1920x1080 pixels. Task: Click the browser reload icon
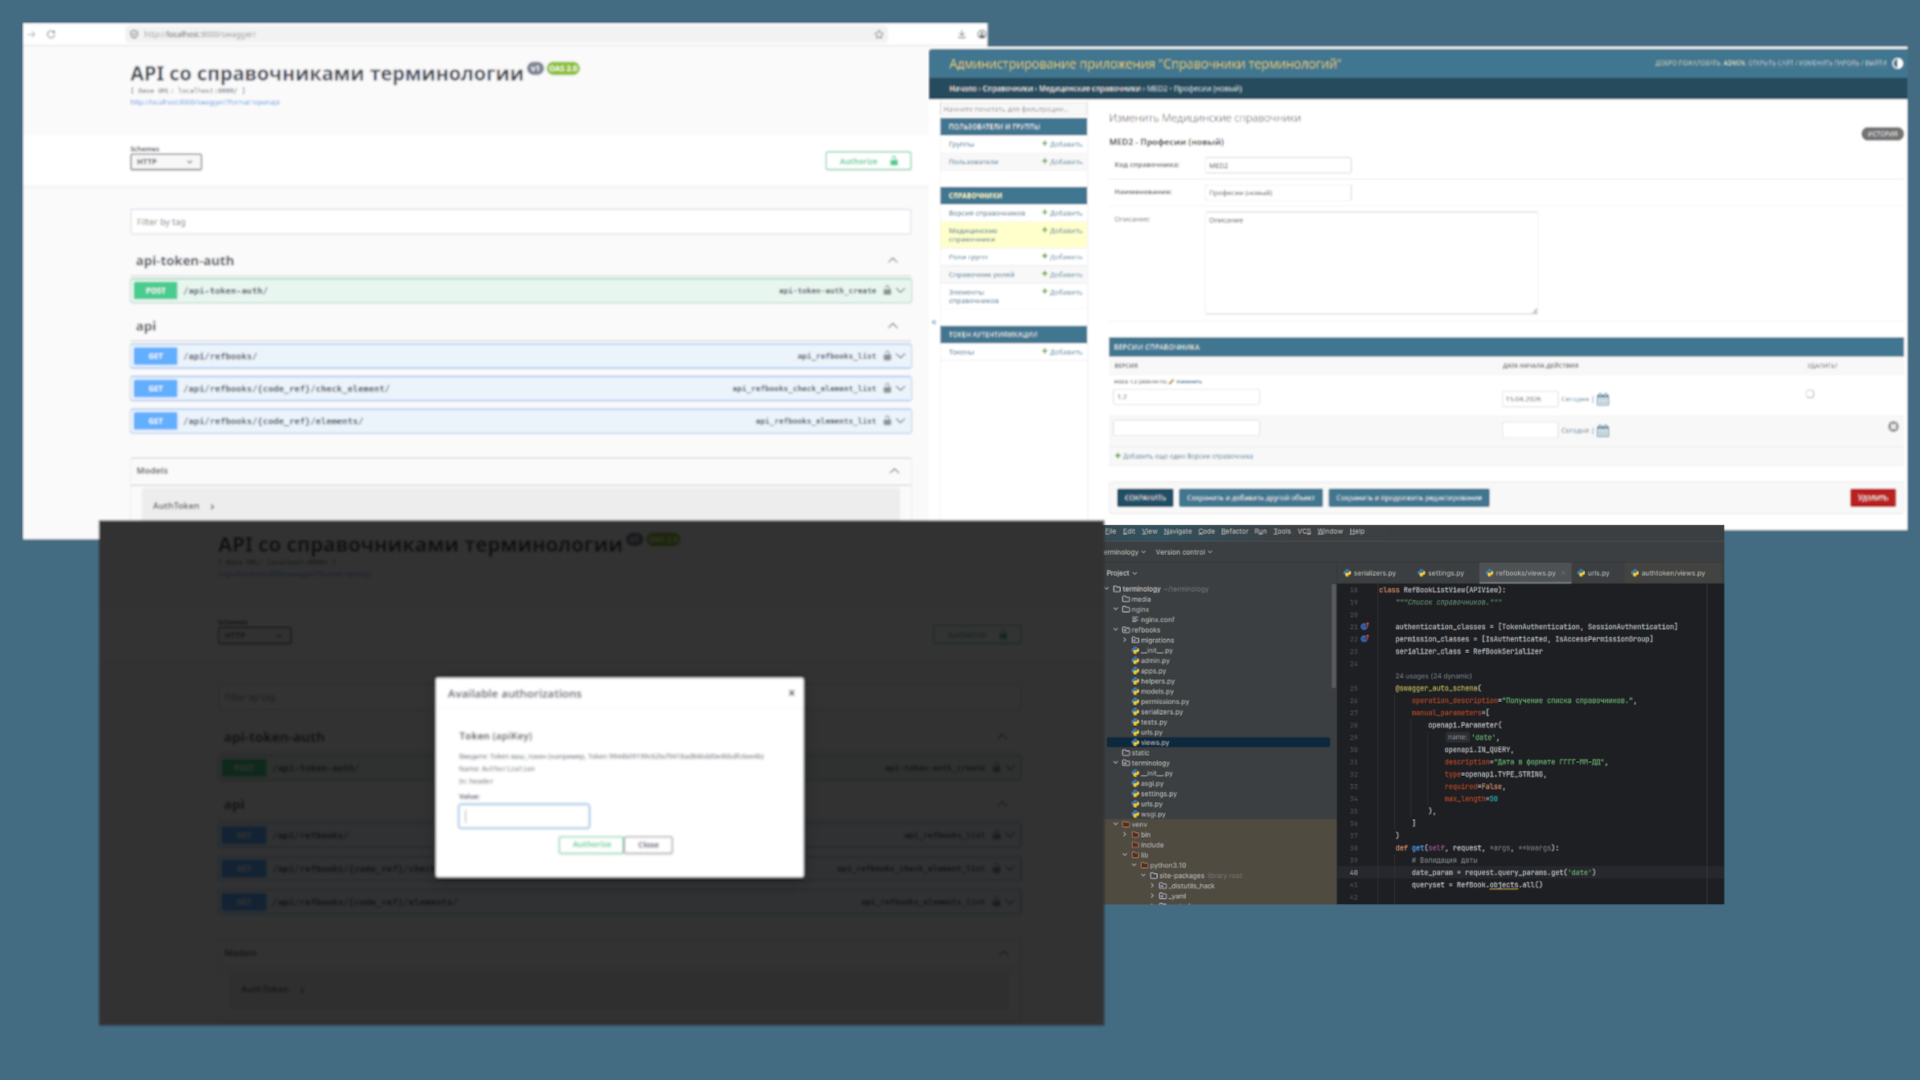(x=51, y=34)
